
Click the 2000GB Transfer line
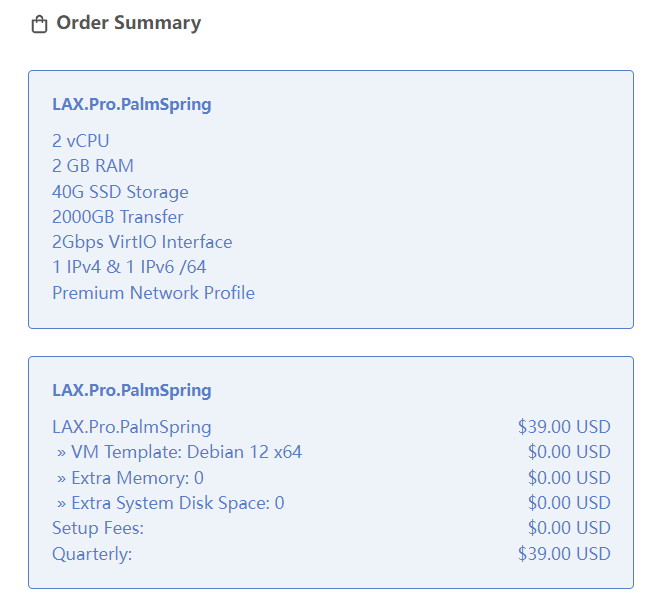click(118, 217)
